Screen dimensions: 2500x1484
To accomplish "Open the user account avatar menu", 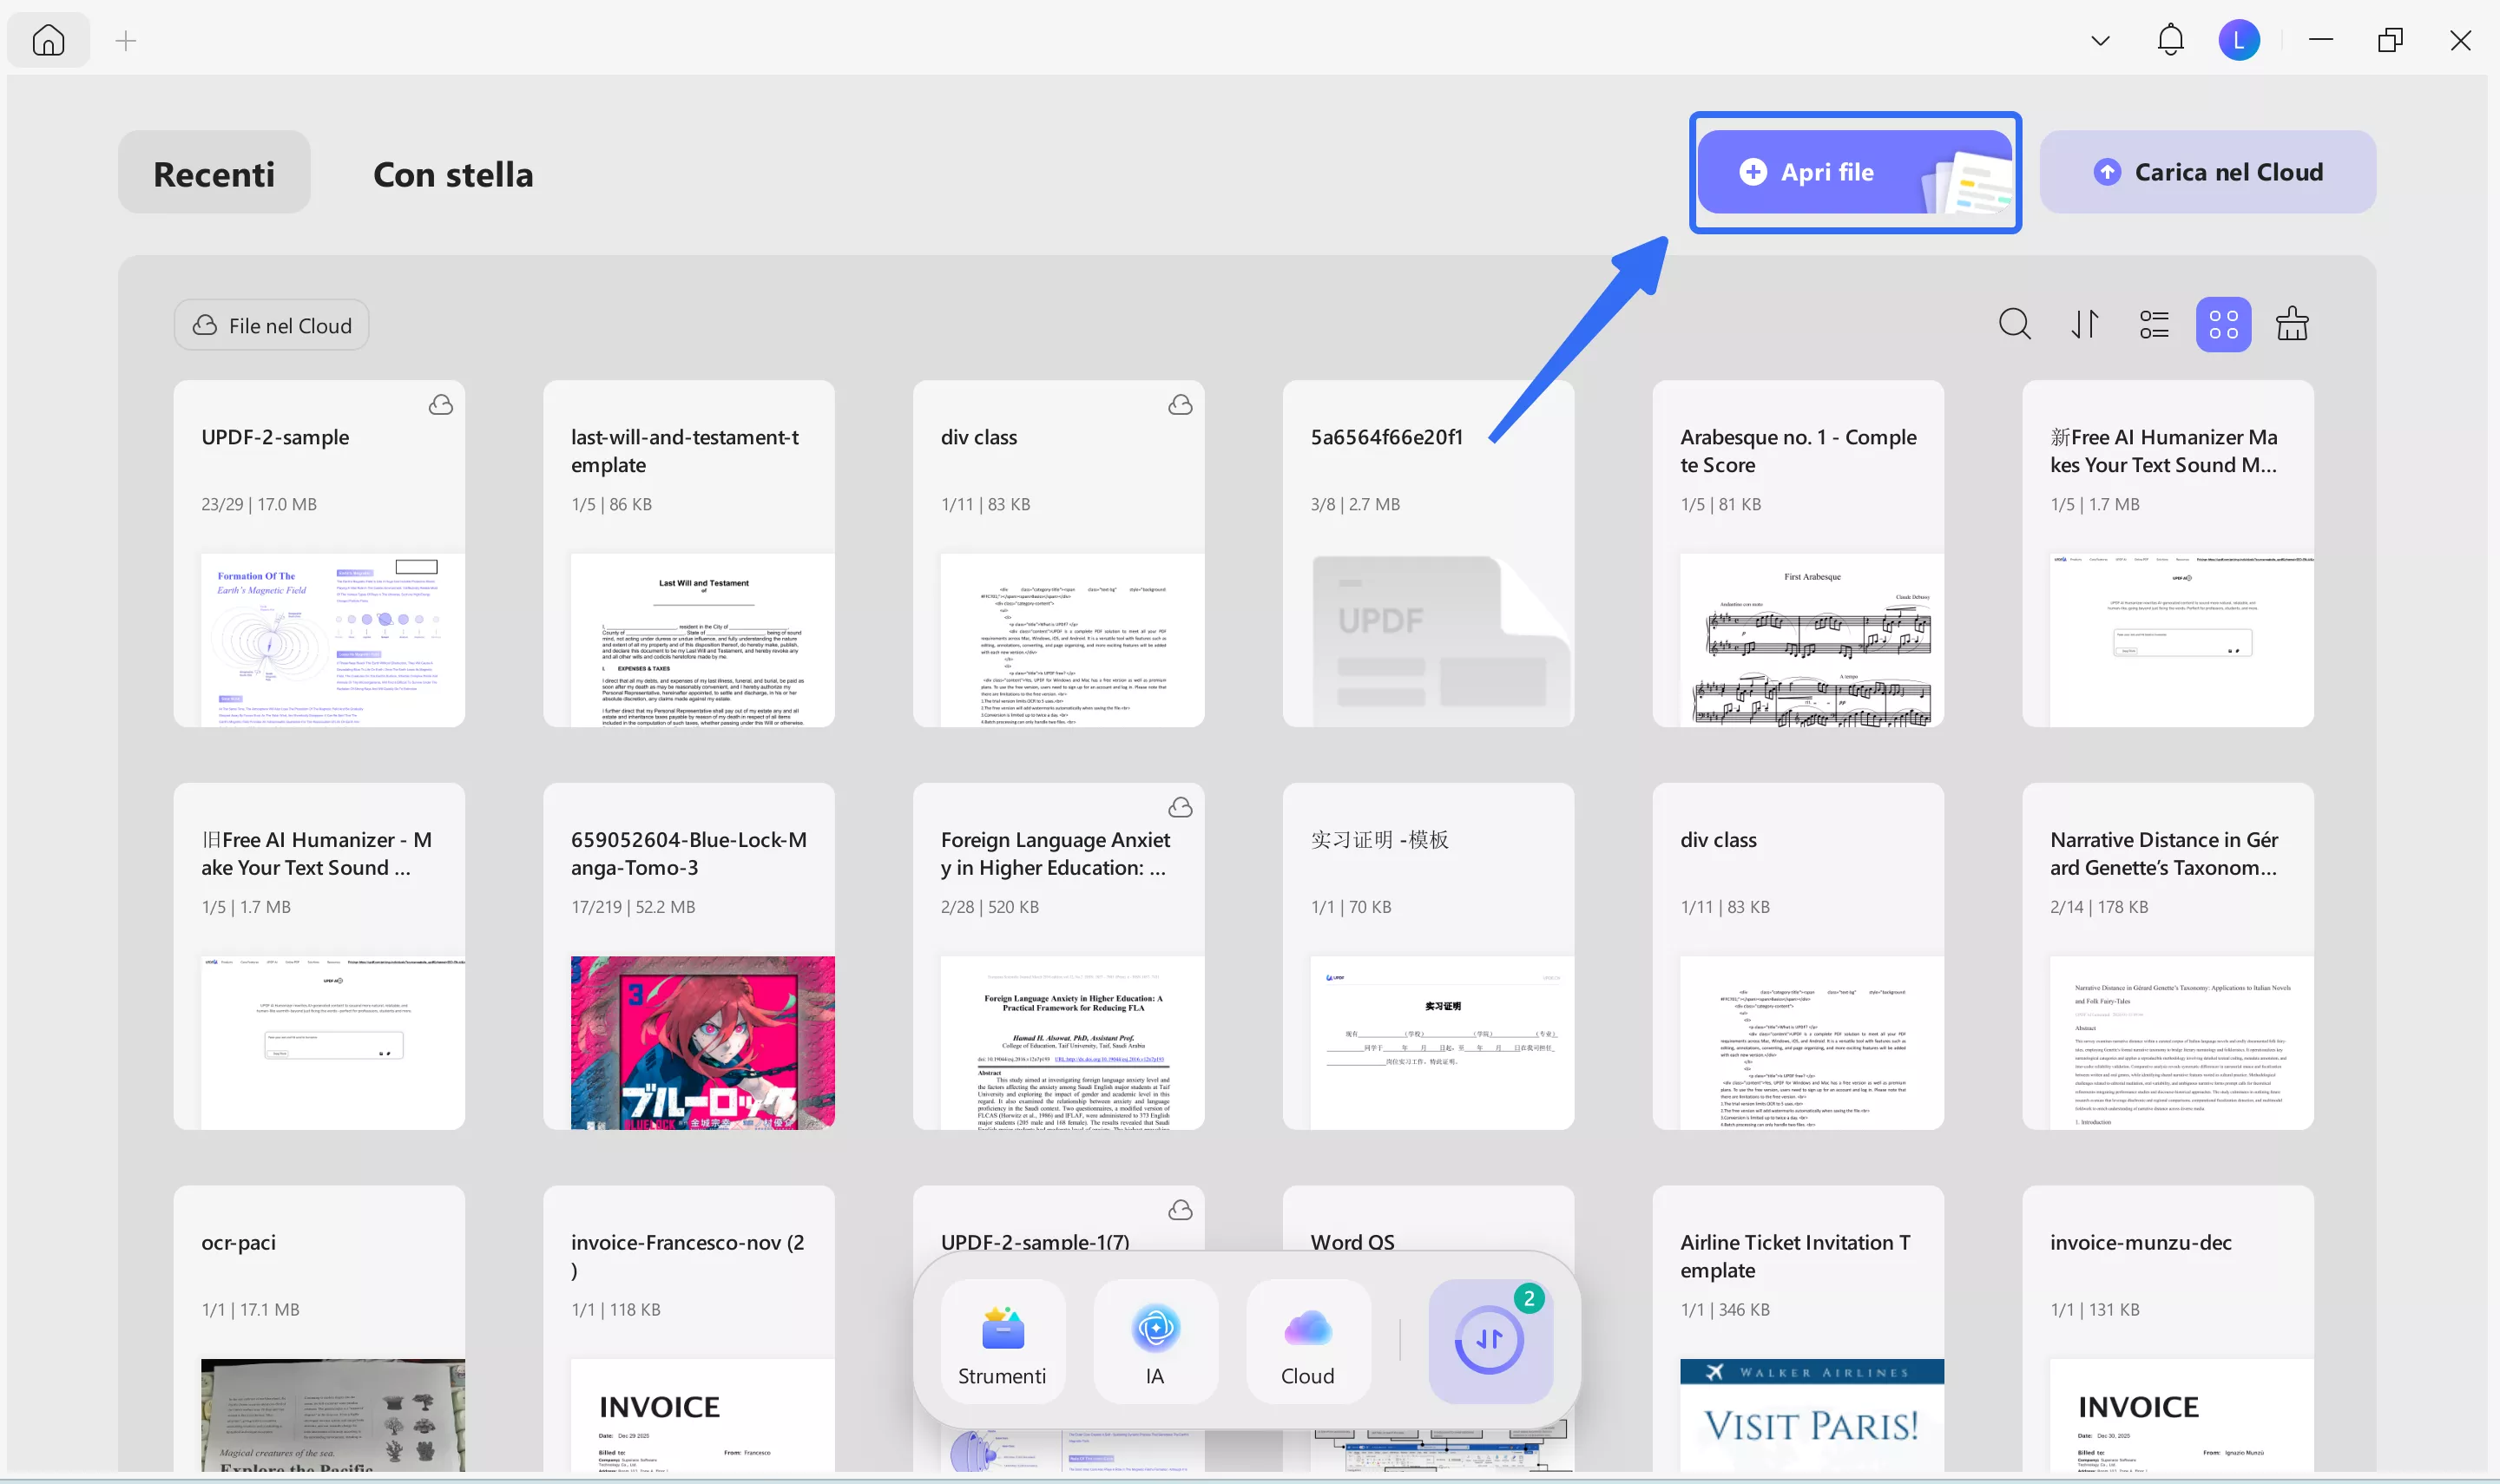I will pyautogui.click(x=2238, y=40).
